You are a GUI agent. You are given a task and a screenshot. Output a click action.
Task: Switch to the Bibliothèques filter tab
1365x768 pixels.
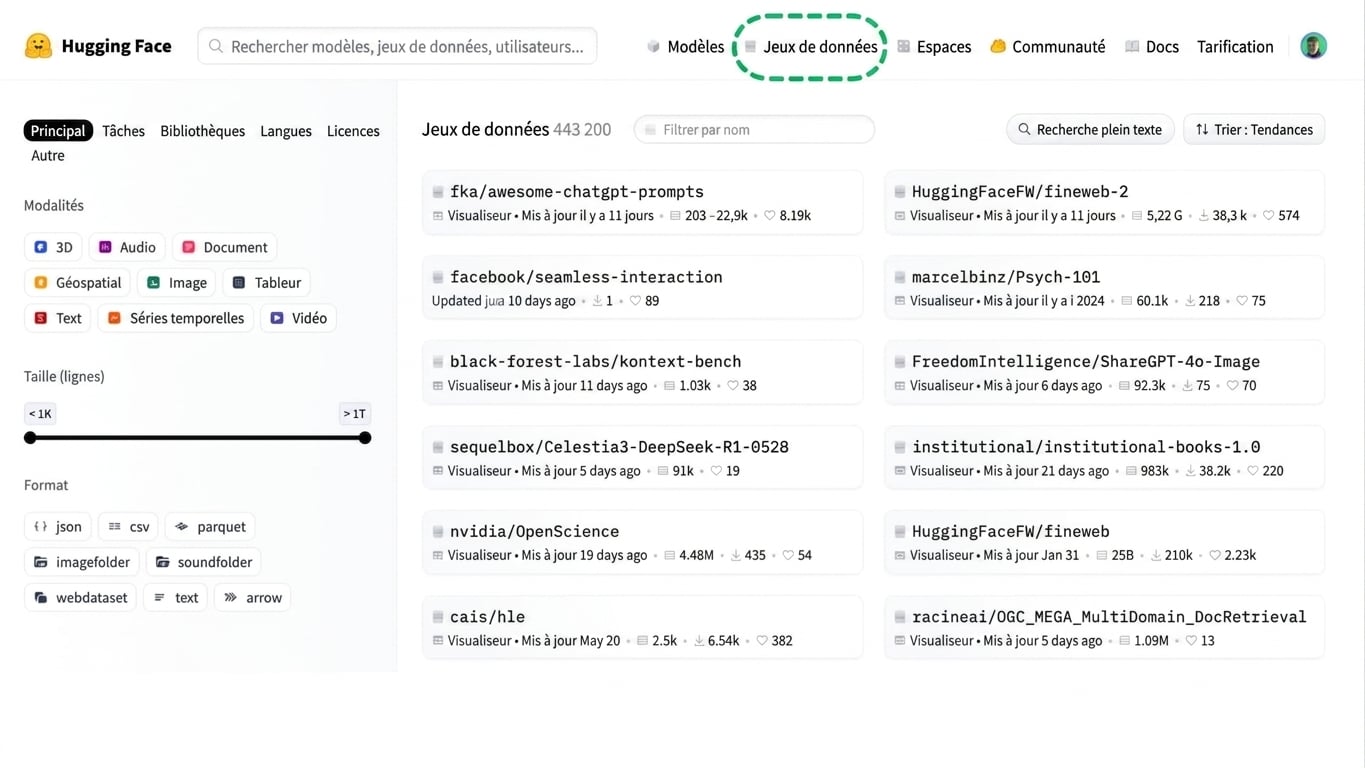[x=202, y=131]
